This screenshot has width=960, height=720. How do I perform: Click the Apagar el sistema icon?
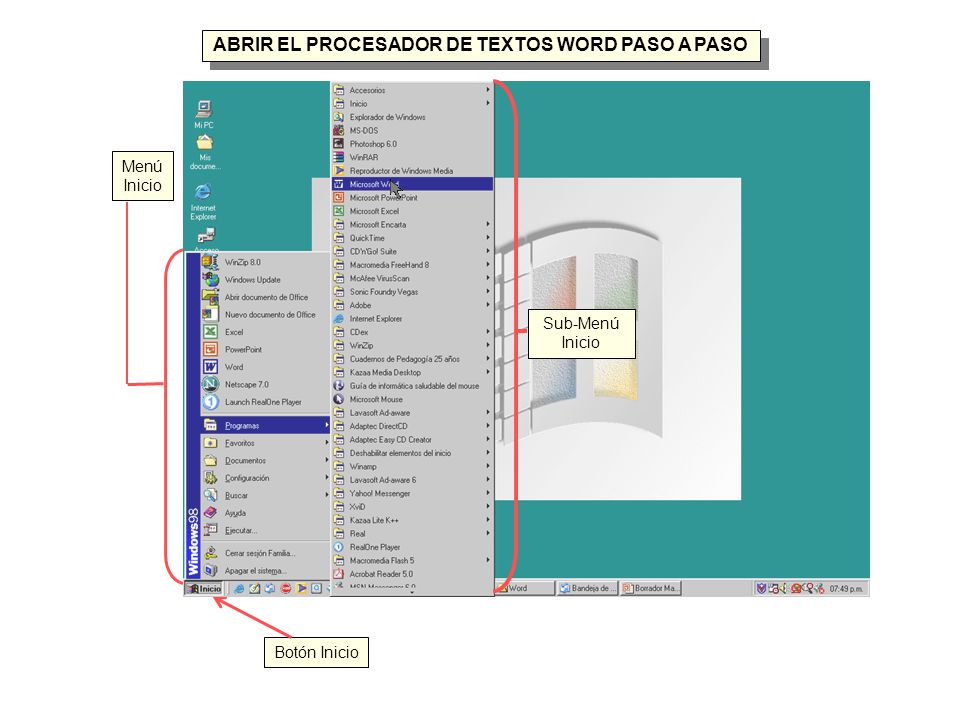[x=210, y=571]
